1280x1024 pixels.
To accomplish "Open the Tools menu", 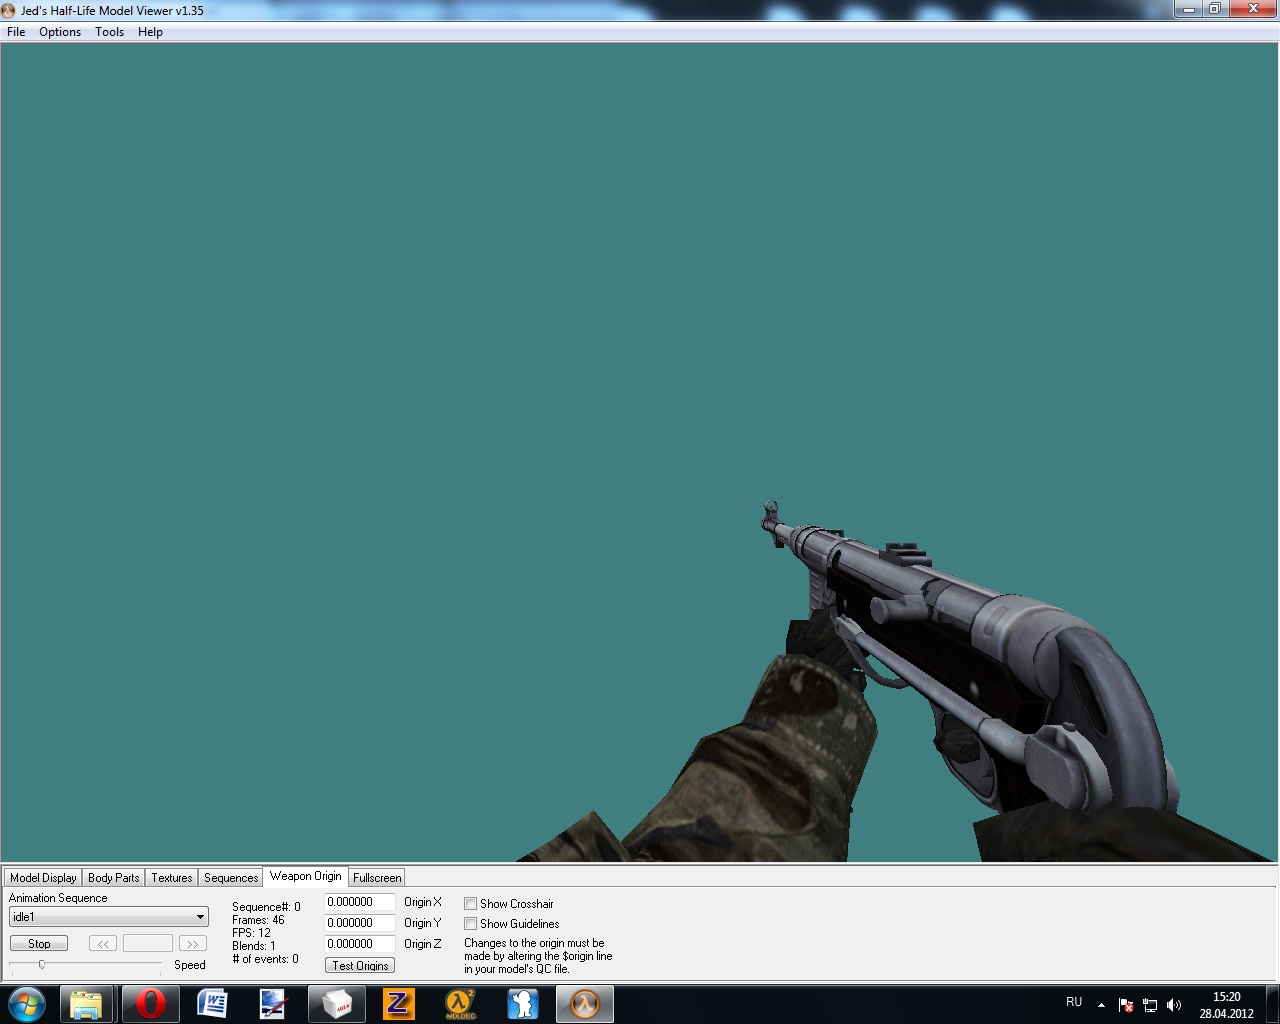I will click(109, 32).
